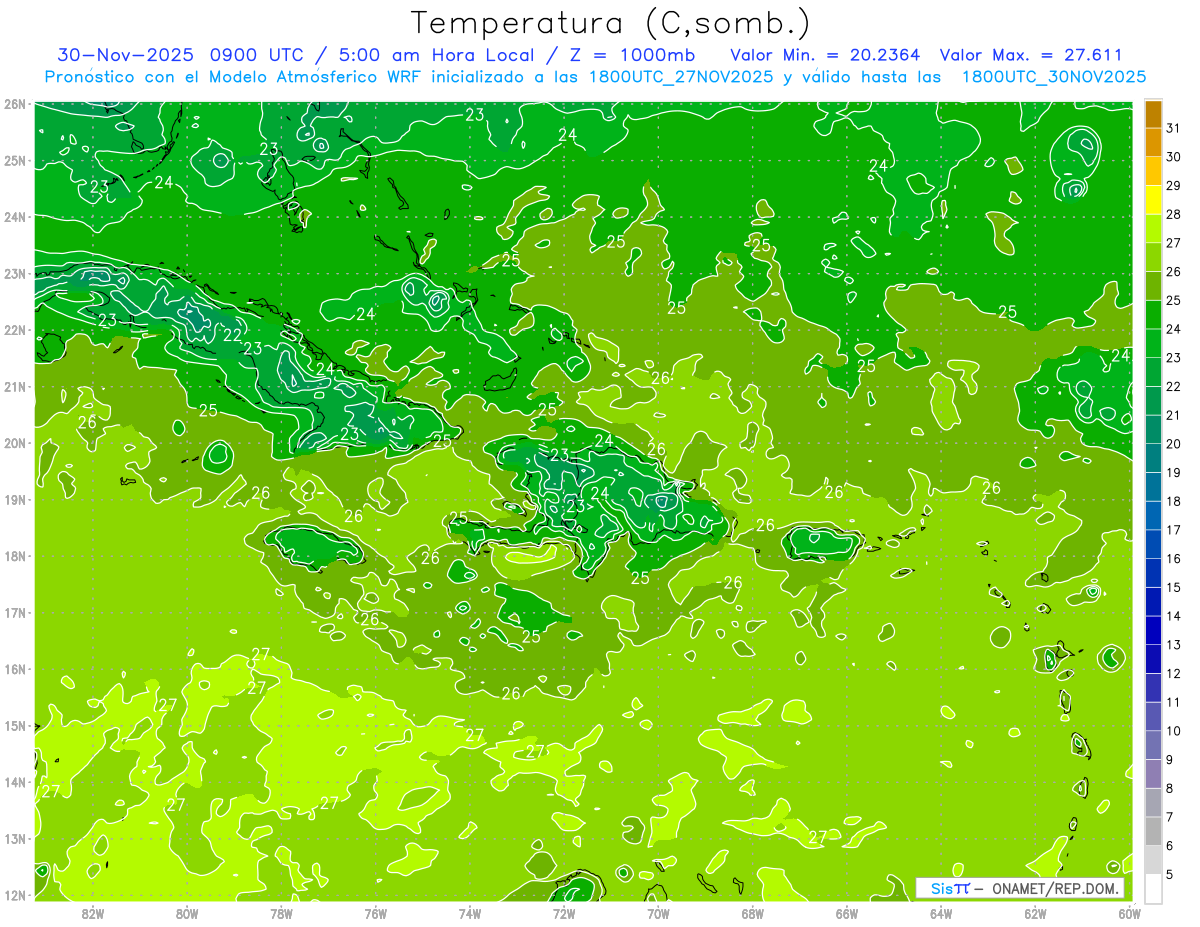Click the 62W longitude label
The width and height of the screenshot is (1200, 927).
pos(1035,913)
